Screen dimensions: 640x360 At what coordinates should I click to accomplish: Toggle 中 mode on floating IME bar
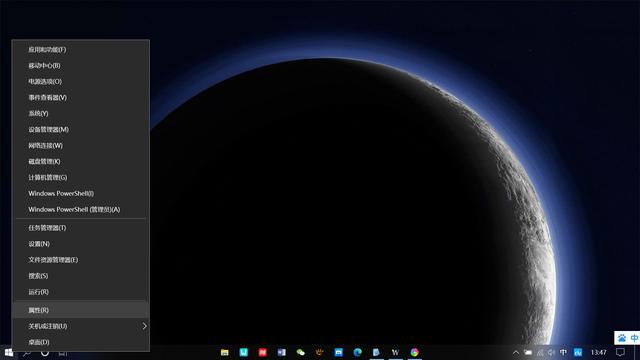[634, 338]
